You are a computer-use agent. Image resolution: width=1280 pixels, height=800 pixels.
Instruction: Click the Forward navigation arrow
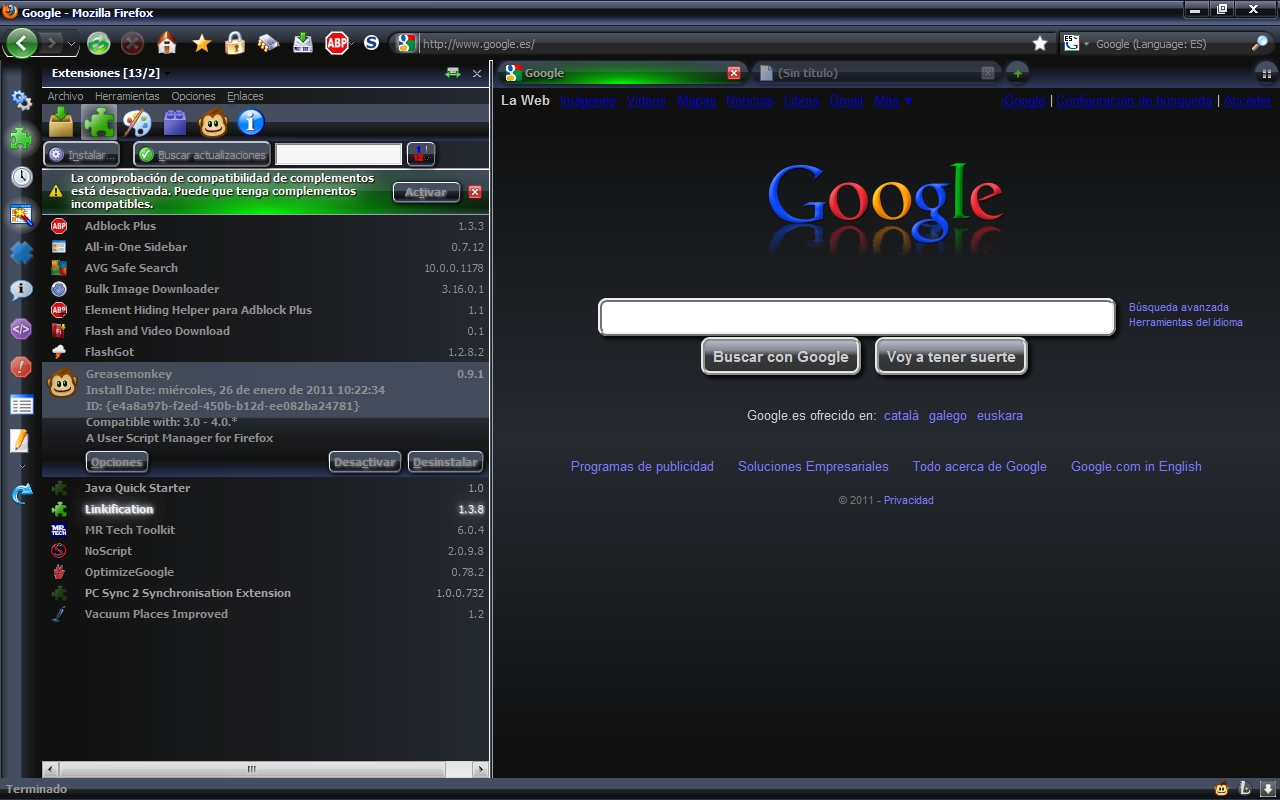[x=51, y=43]
